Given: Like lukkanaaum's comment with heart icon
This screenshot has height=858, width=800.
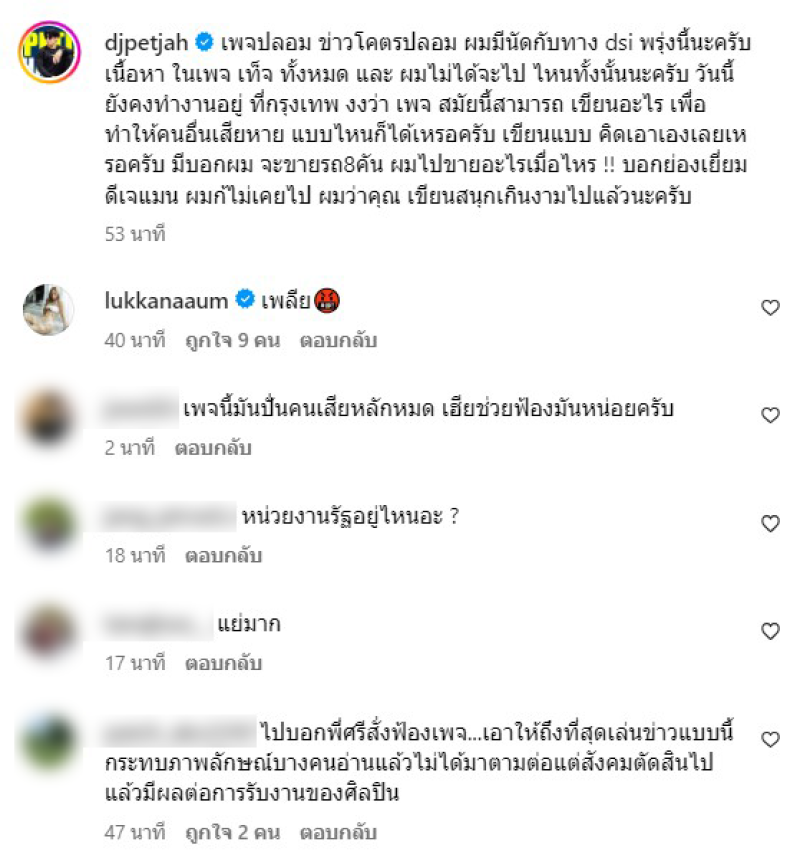Looking at the screenshot, I should (x=770, y=308).
